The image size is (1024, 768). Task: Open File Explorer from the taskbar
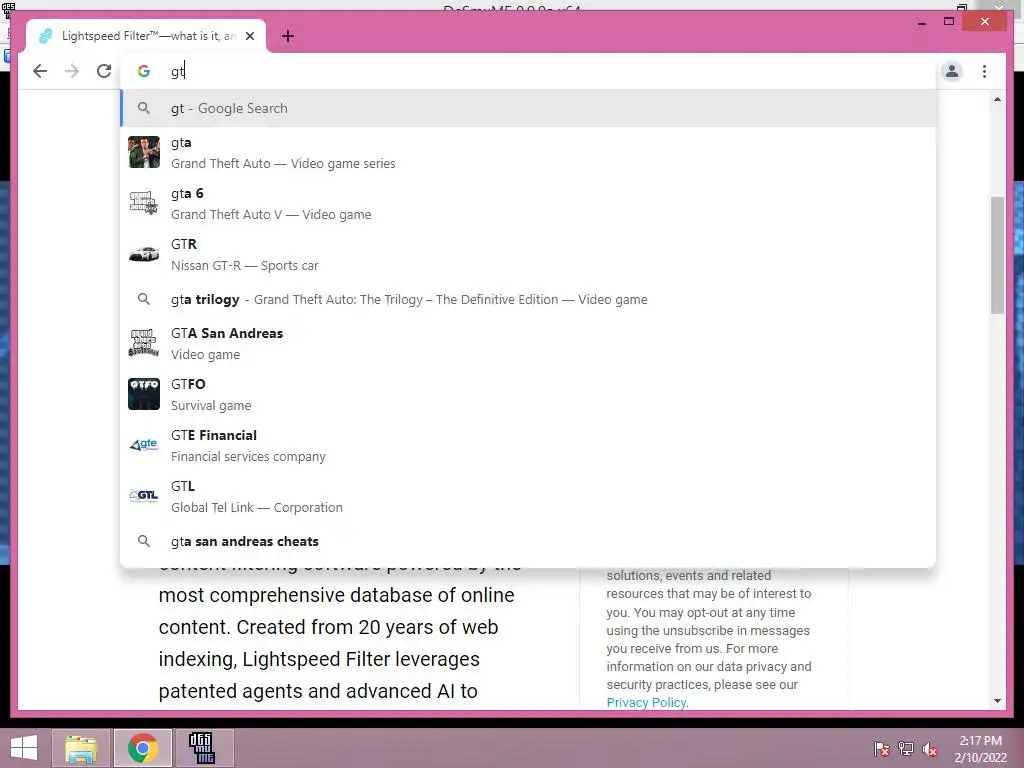(x=80, y=748)
